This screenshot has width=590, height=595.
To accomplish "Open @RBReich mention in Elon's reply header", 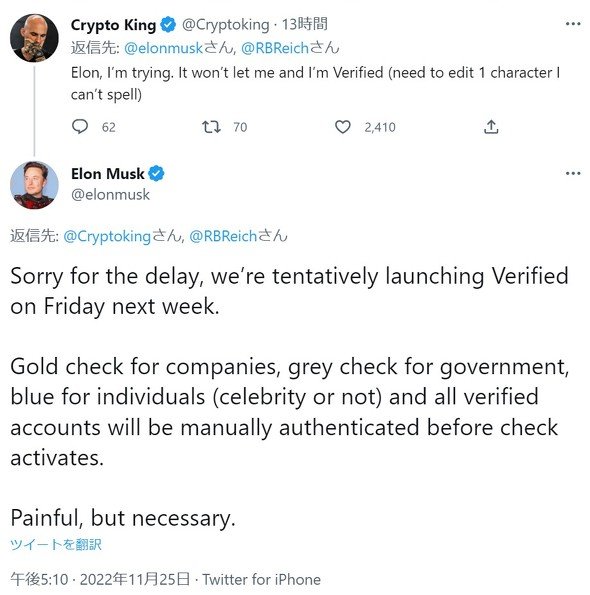I will [x=223, y=236].
